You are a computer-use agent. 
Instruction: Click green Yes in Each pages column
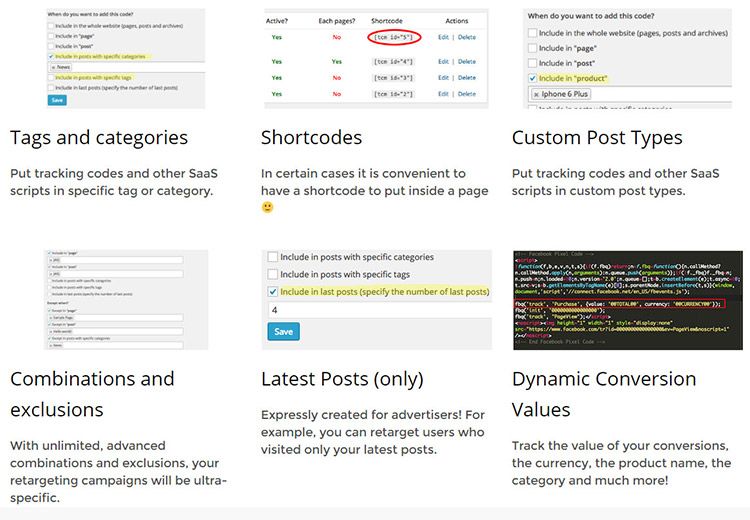(337, 61)
